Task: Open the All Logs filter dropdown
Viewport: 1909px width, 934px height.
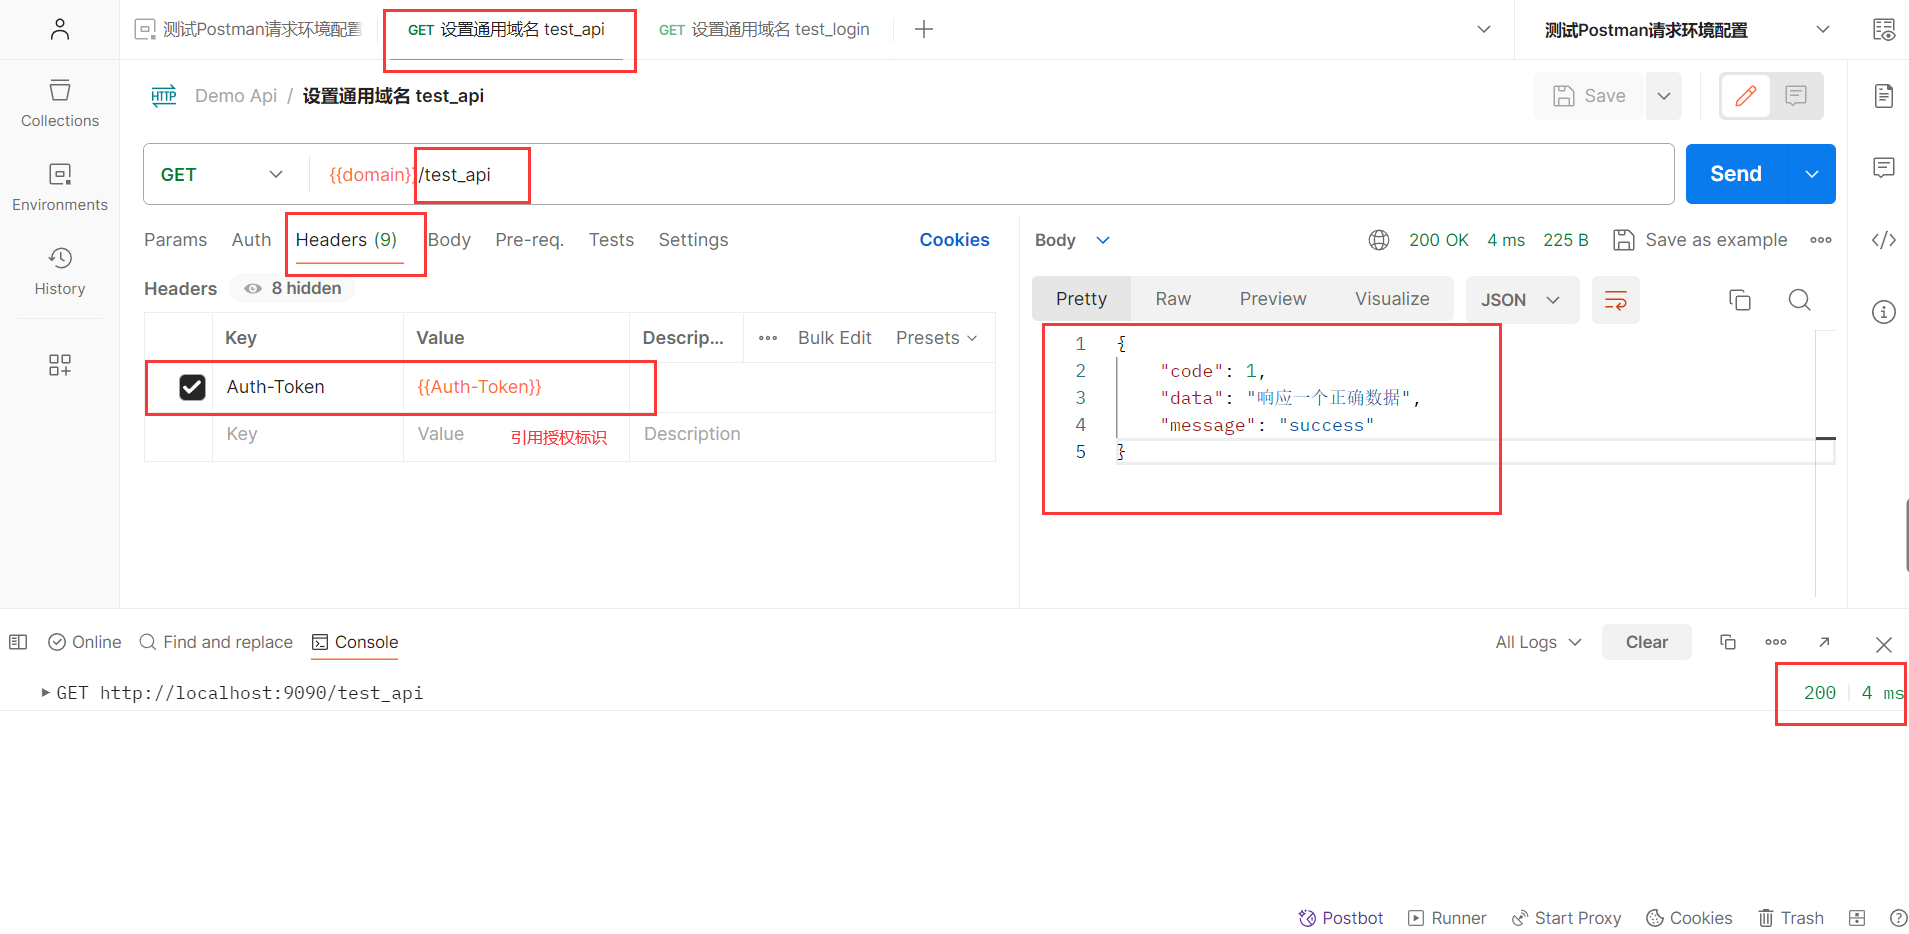Action: tap(1538, 642)
